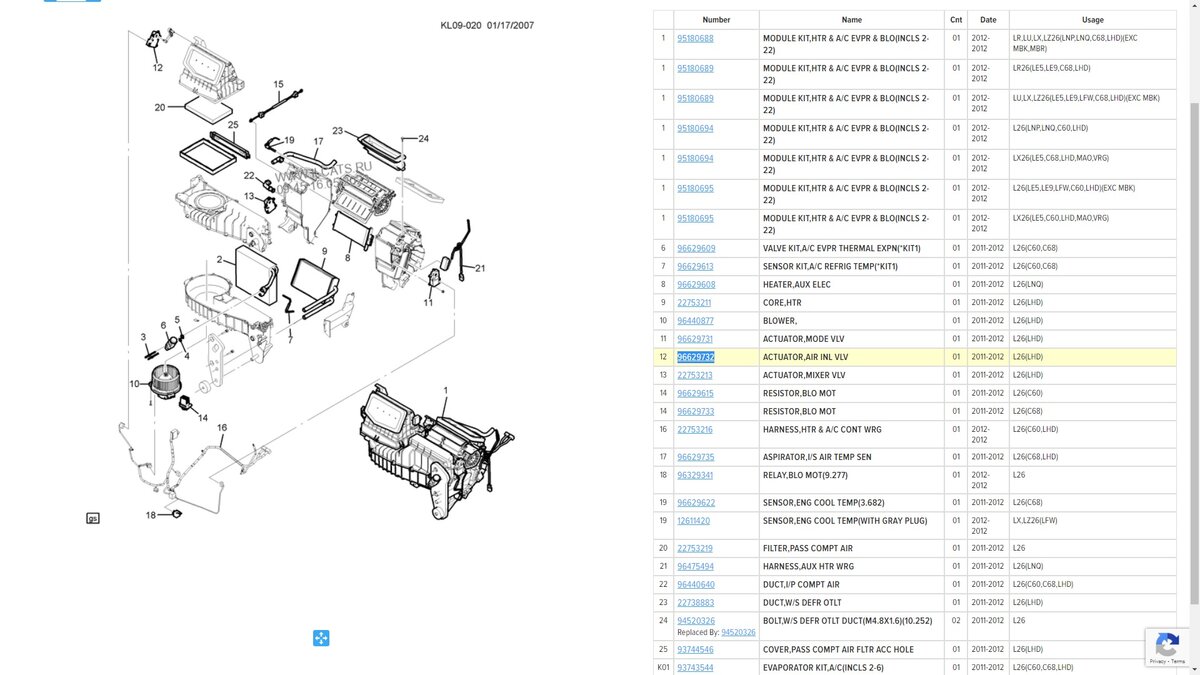Click part number 12611420 link
The height and width of the screenshot is (675, 1200).
[693, 521]
